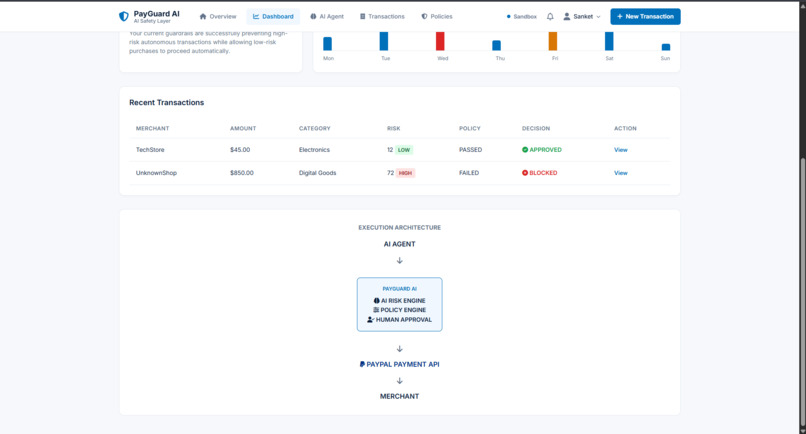This screenshot has width=806, height=434.
Task: Click the BLOCKED decision text
Action: coord(543,173)
